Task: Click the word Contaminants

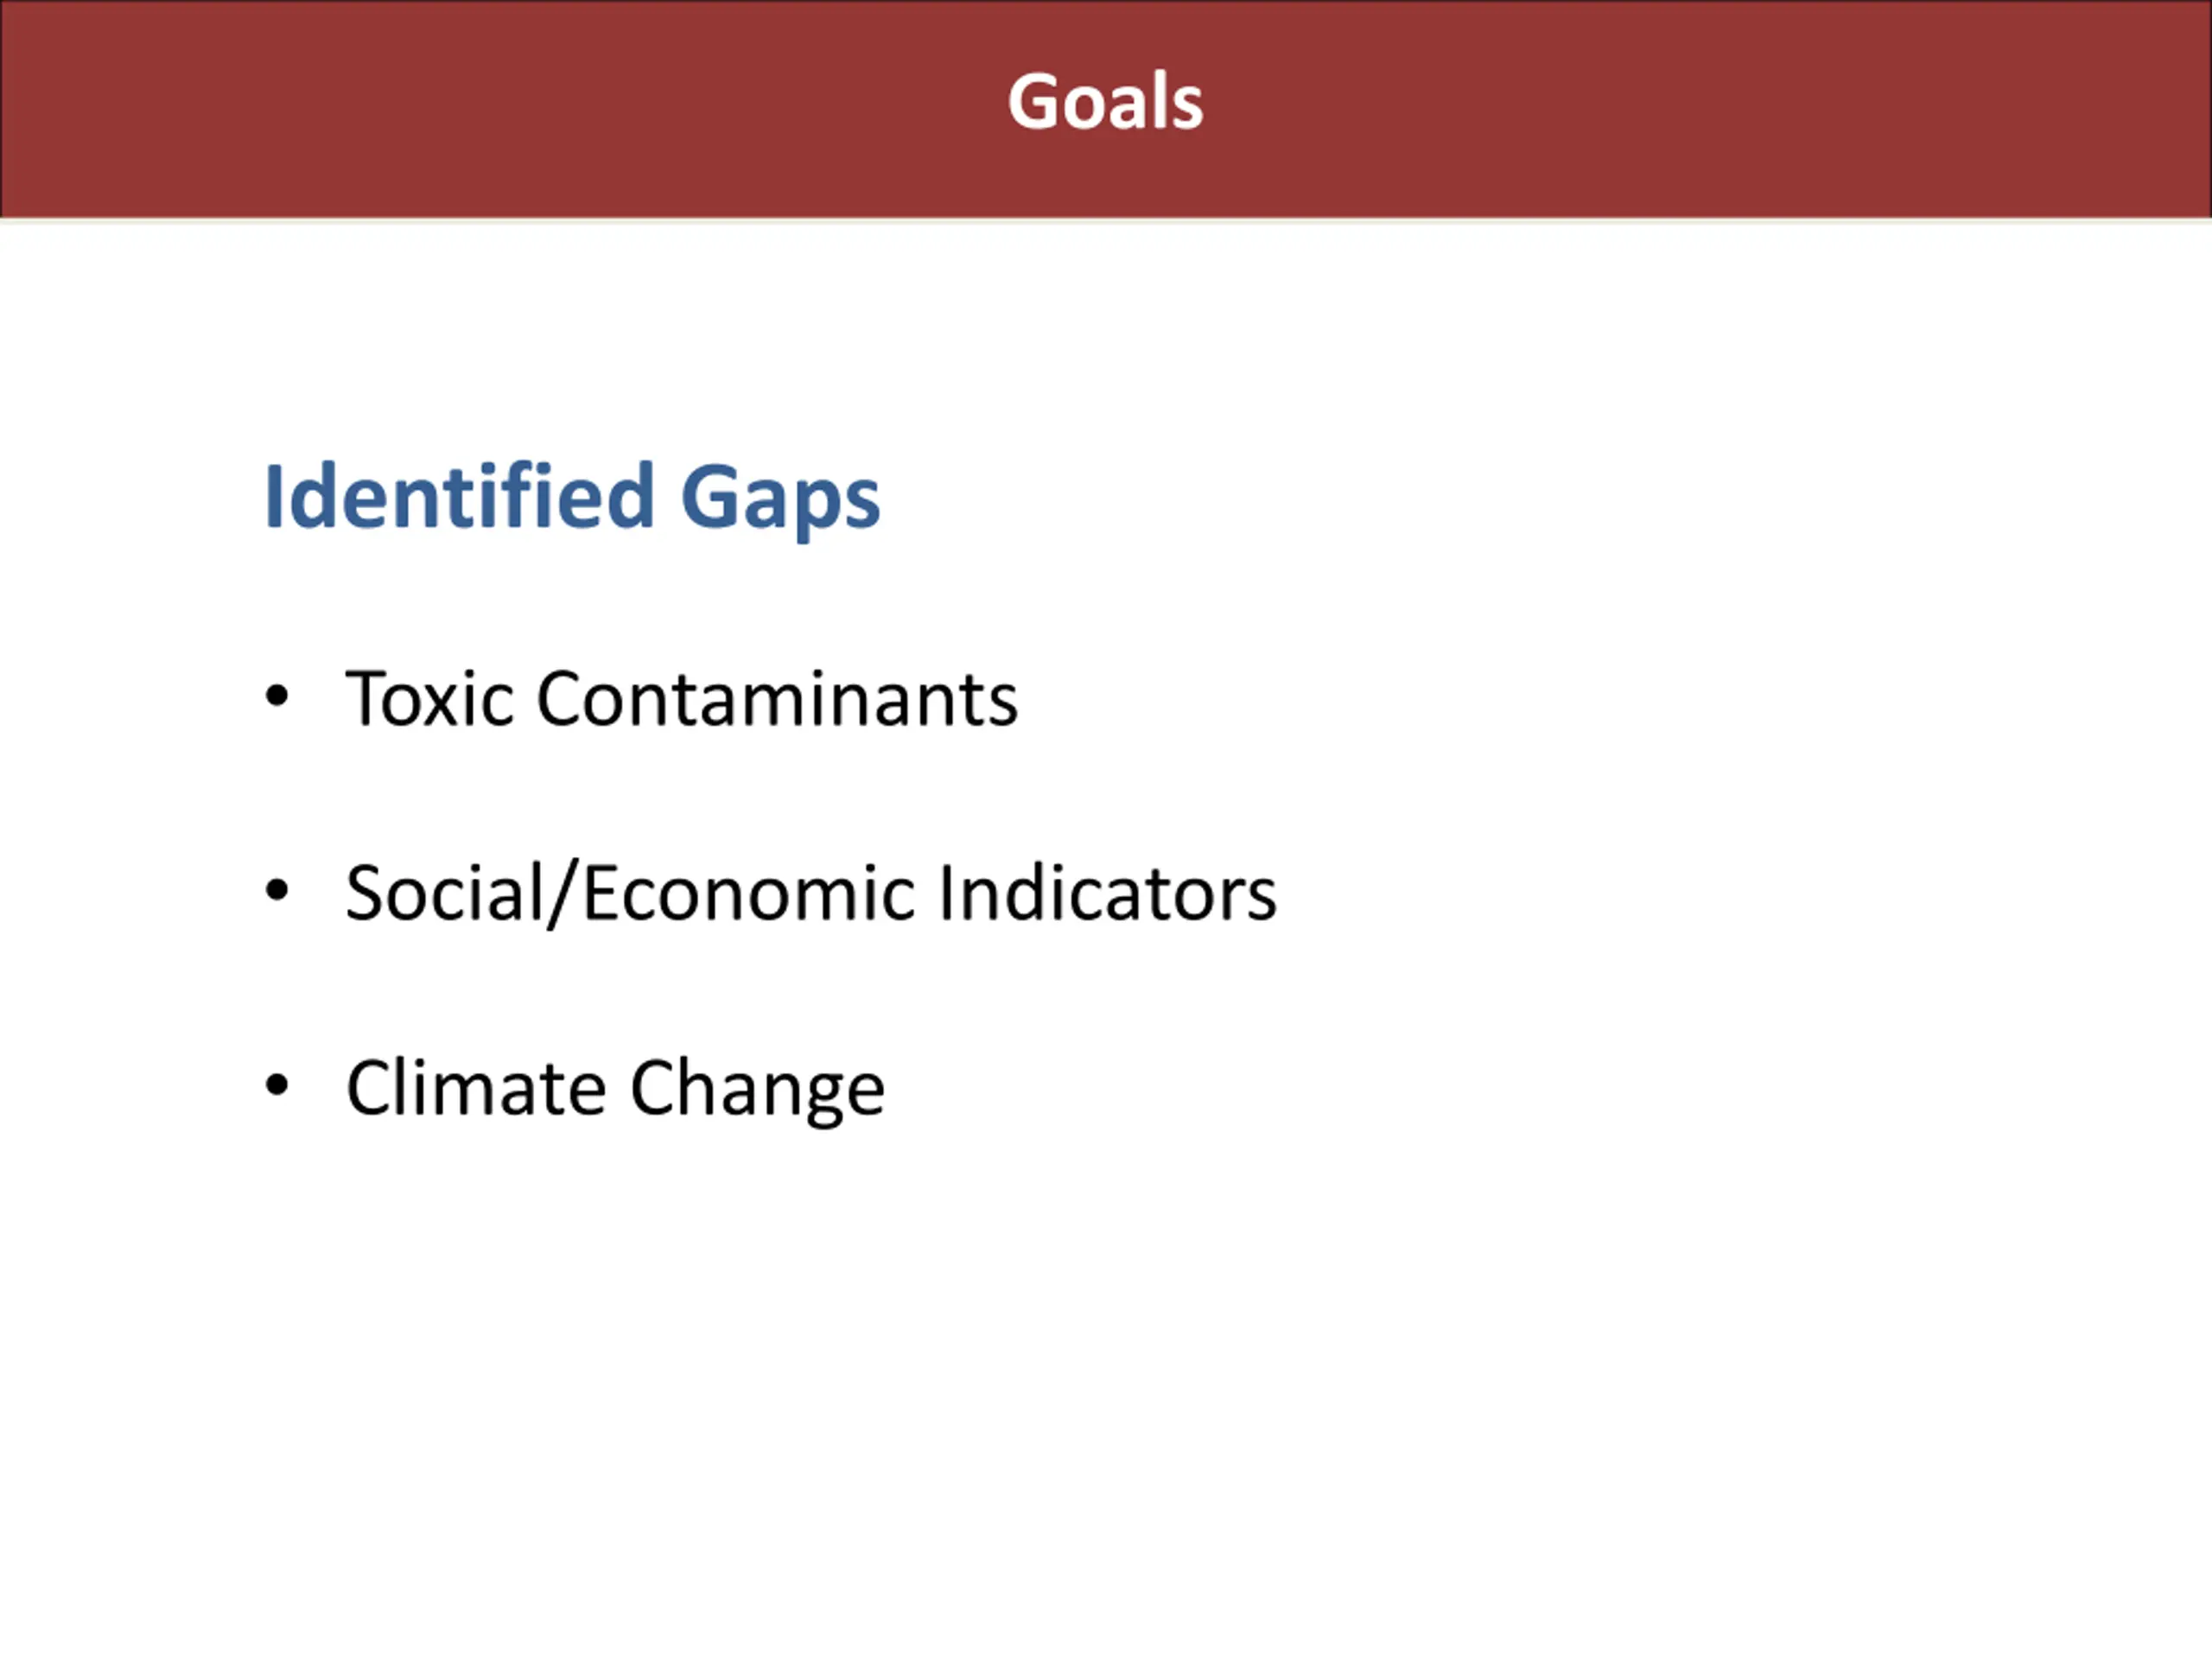Action: [778, 698]
